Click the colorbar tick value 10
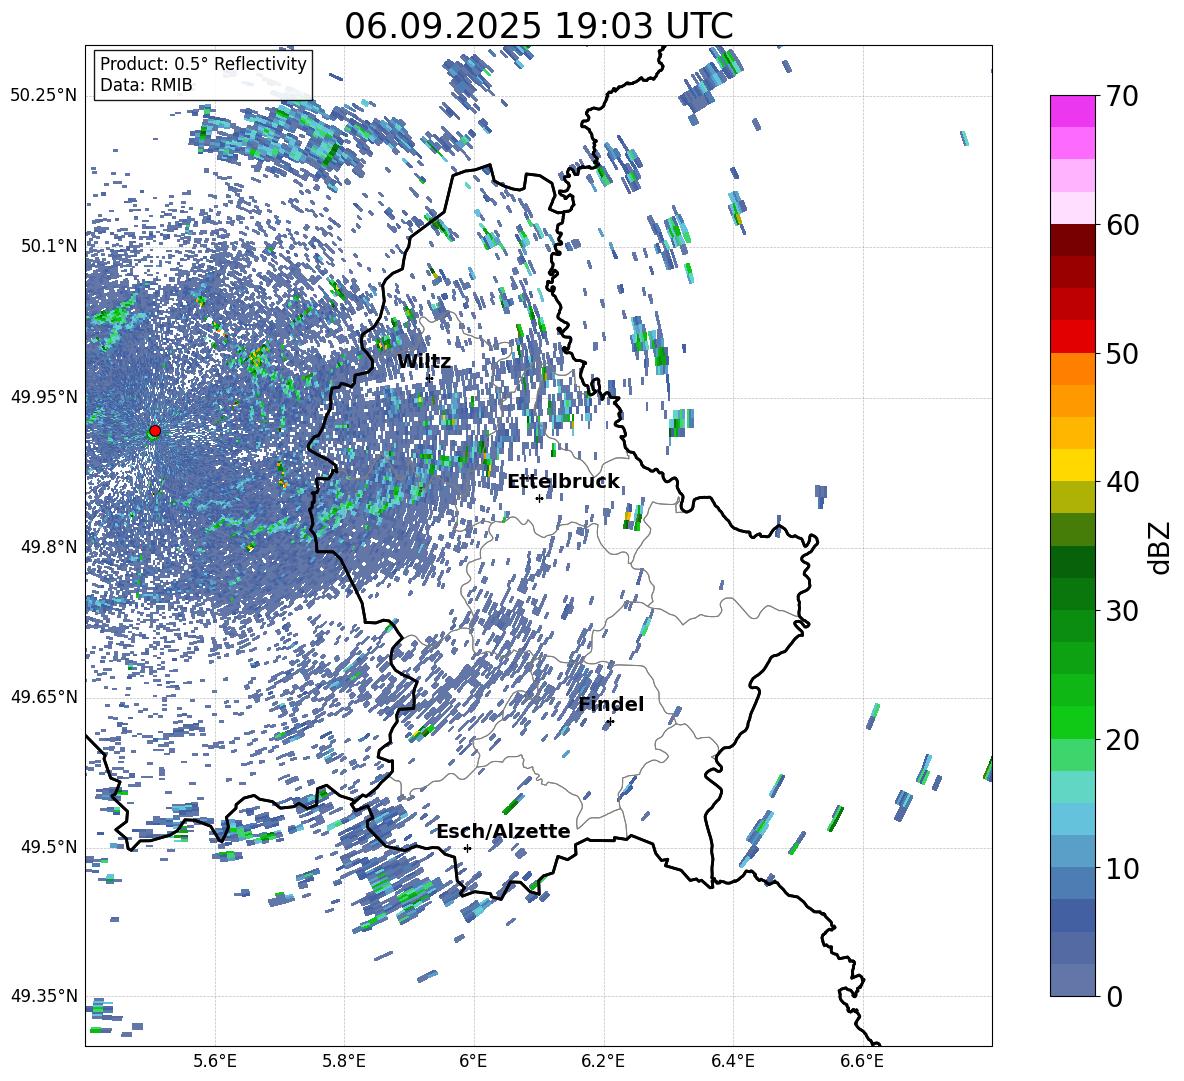Image resolution: width=1184 pixels, height=1081 pixels. pyautogui.click(x=1122, y=868)
